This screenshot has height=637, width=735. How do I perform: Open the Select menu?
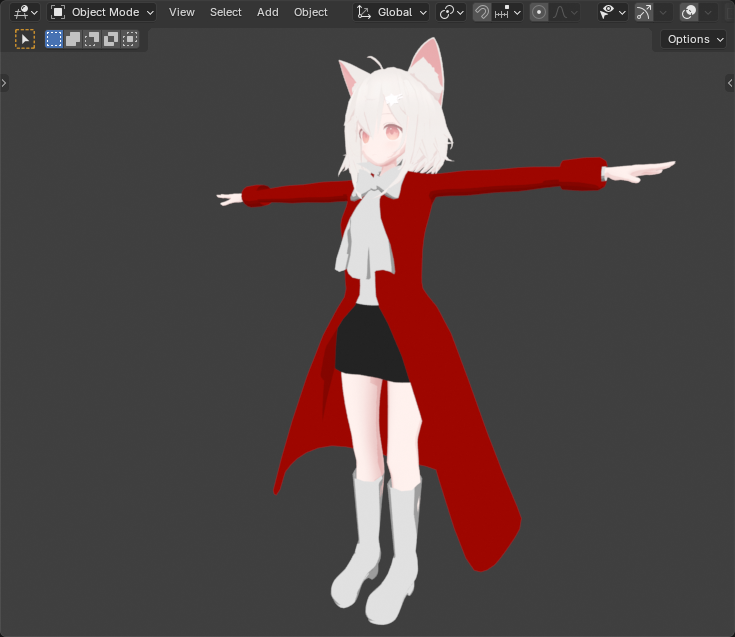coord(225,12)
